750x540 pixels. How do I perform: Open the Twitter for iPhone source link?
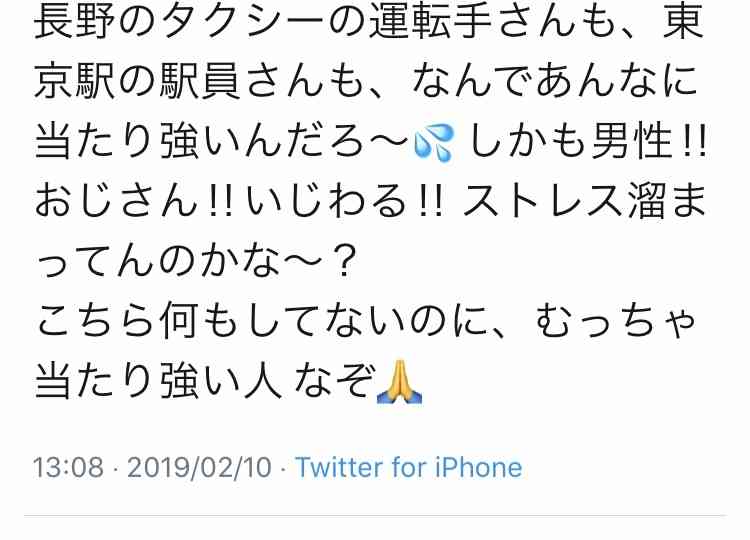point(408,467)
